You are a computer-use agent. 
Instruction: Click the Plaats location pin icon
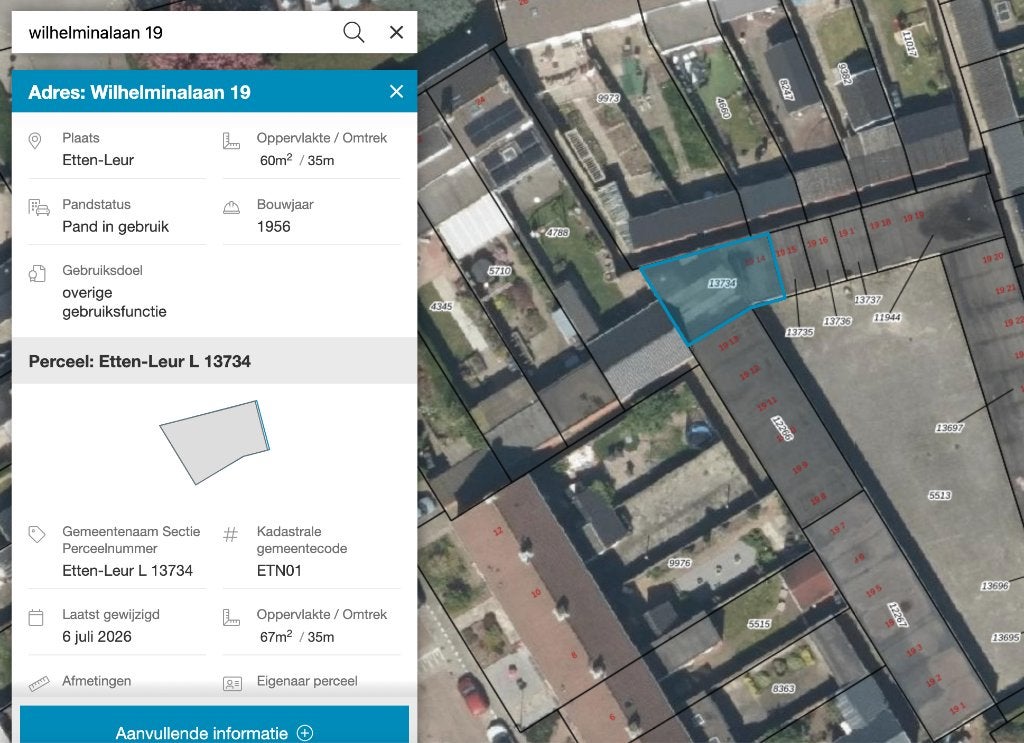click(35, 140)
